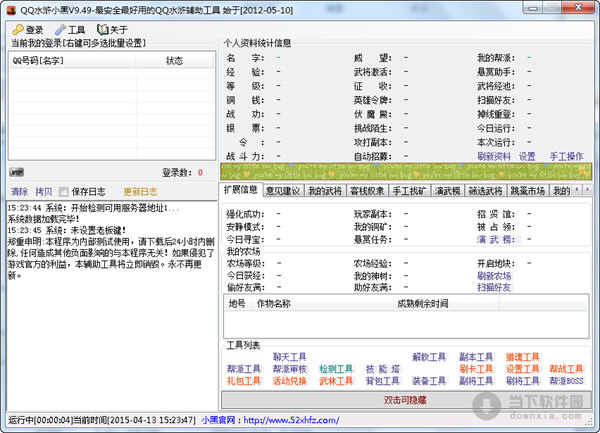Screen dimensions: 600x433
Task: Open the 帮派审核 tool
Action: [x=290, y=369]
